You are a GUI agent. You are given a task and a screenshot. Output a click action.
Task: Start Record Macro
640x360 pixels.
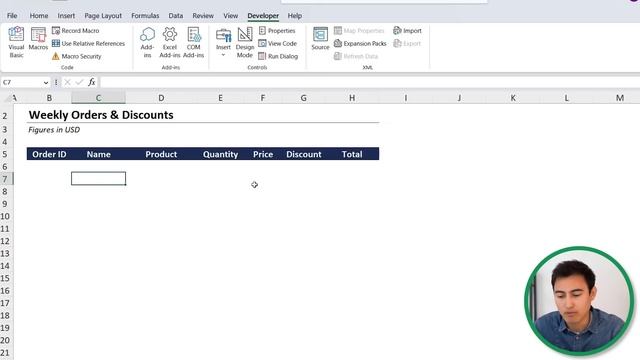pyautogui.click(x=76, y=31)
